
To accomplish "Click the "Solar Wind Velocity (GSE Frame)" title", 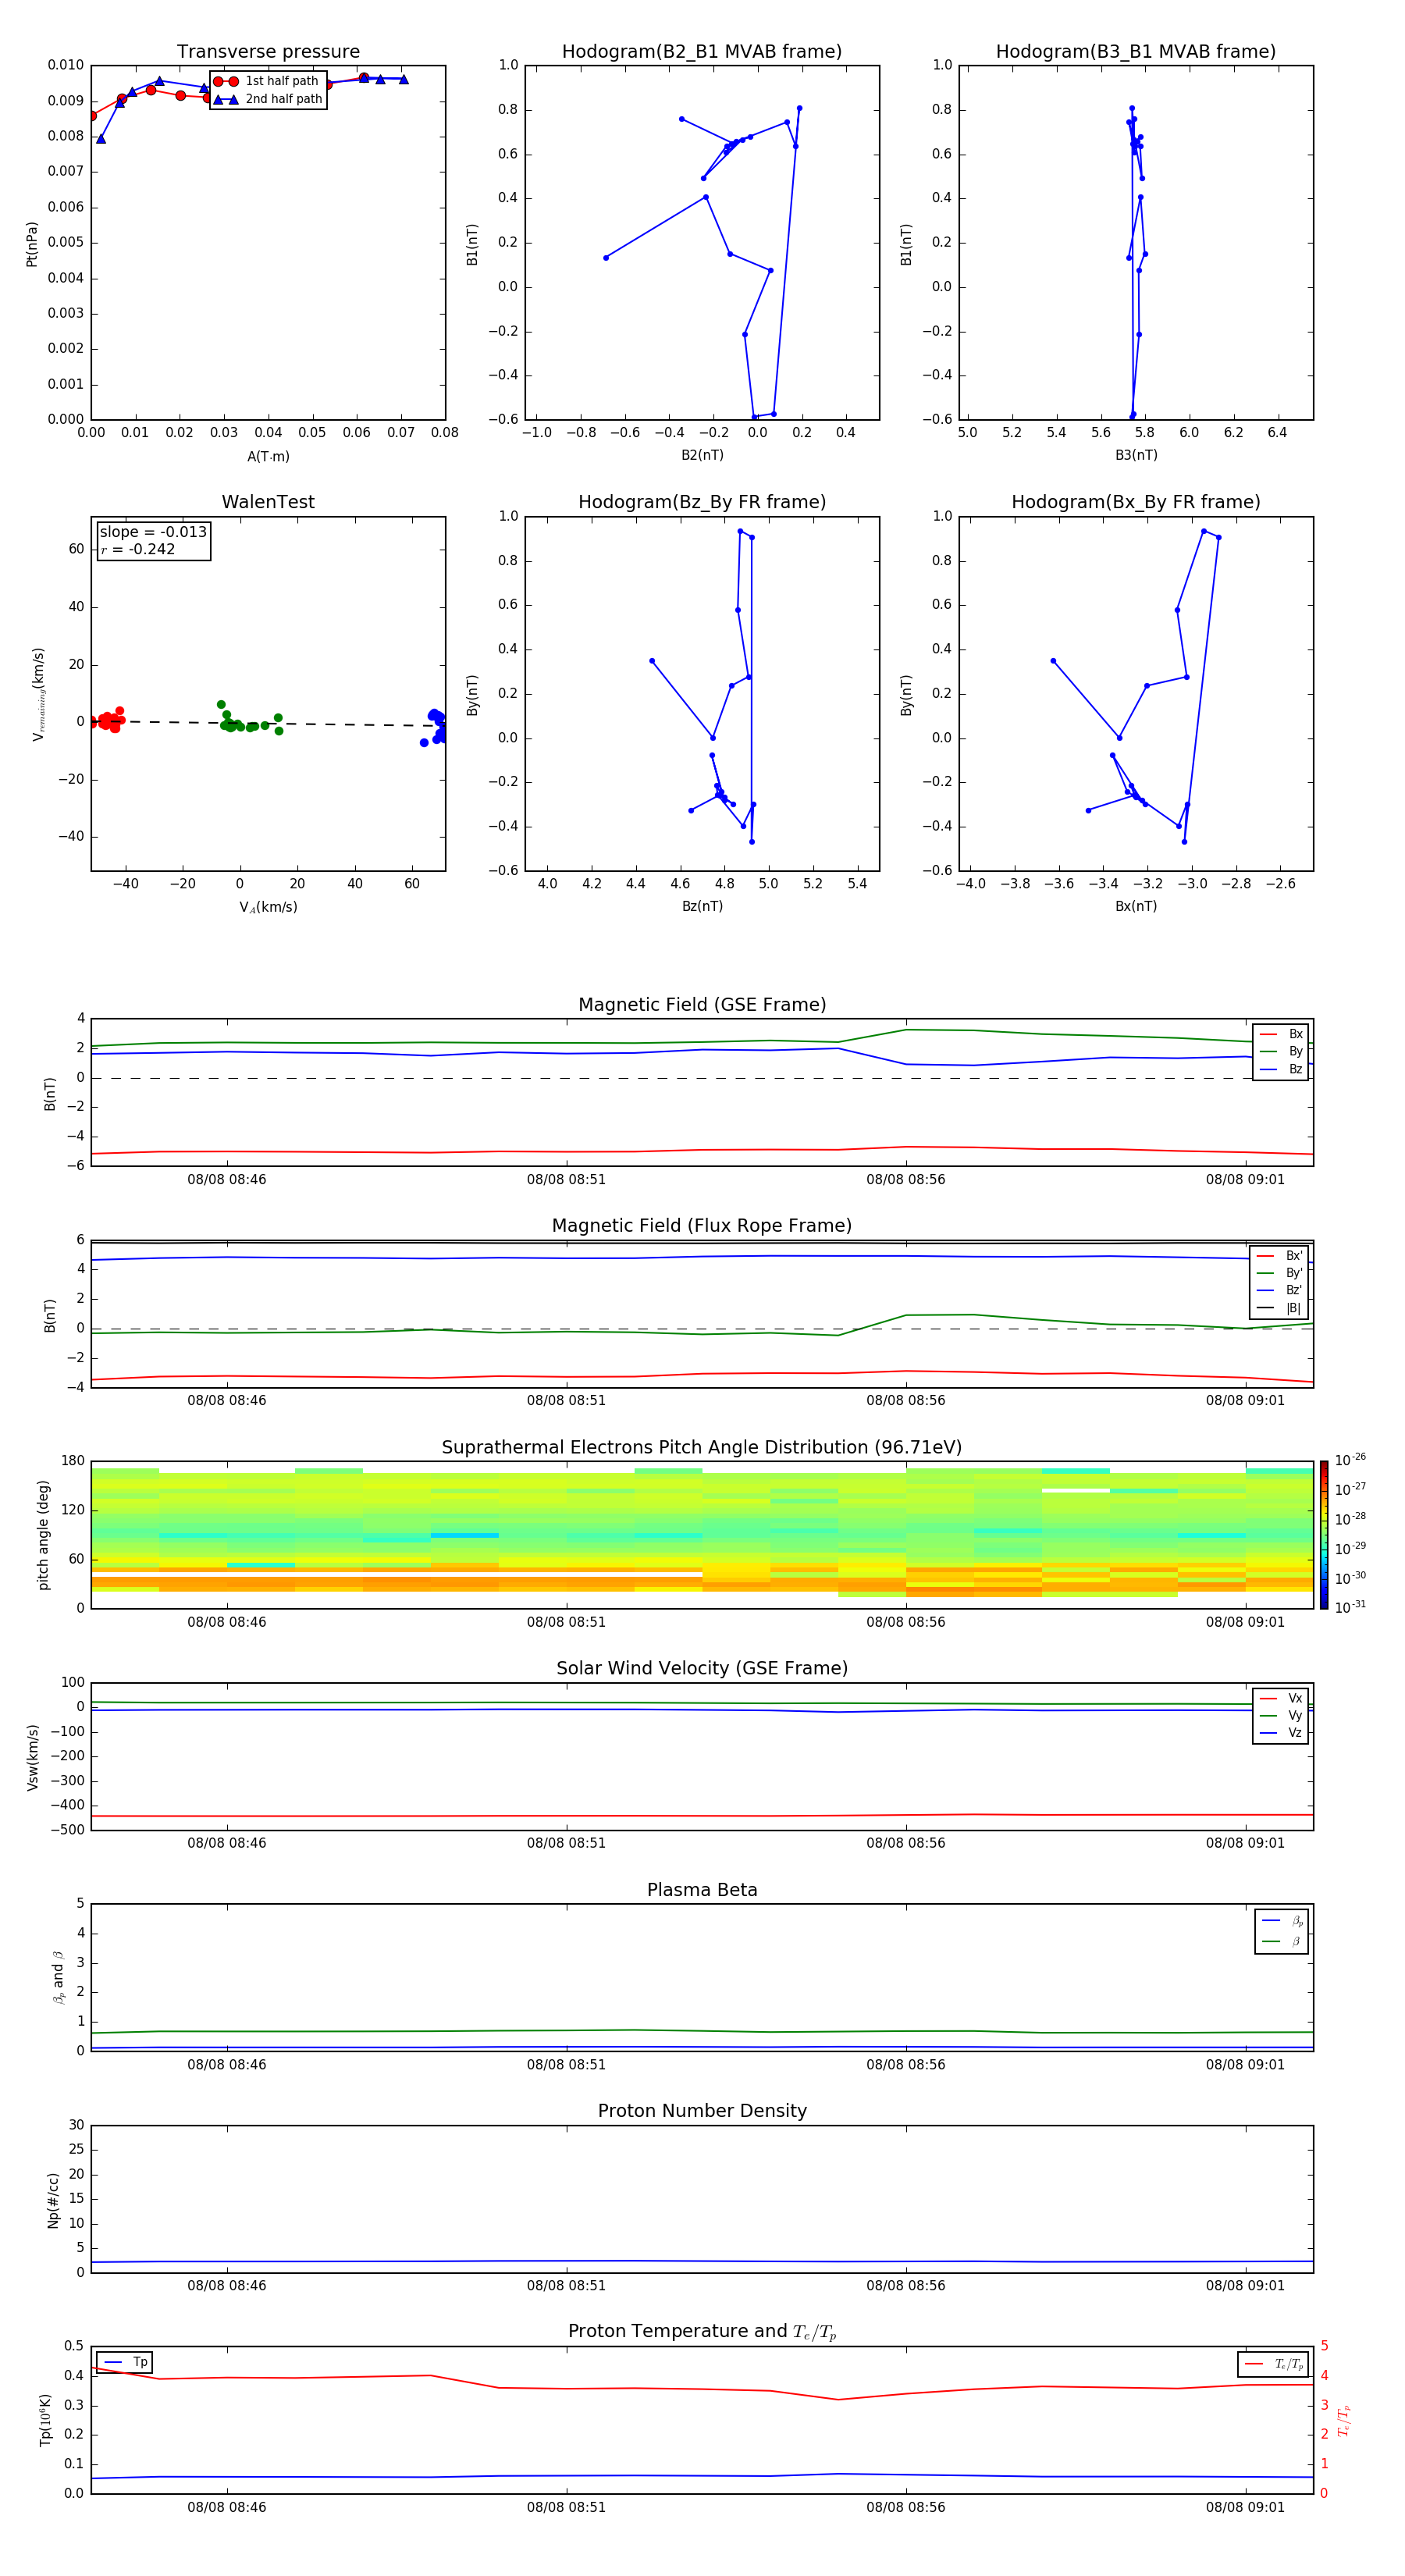I will (x=702, y=1668).
